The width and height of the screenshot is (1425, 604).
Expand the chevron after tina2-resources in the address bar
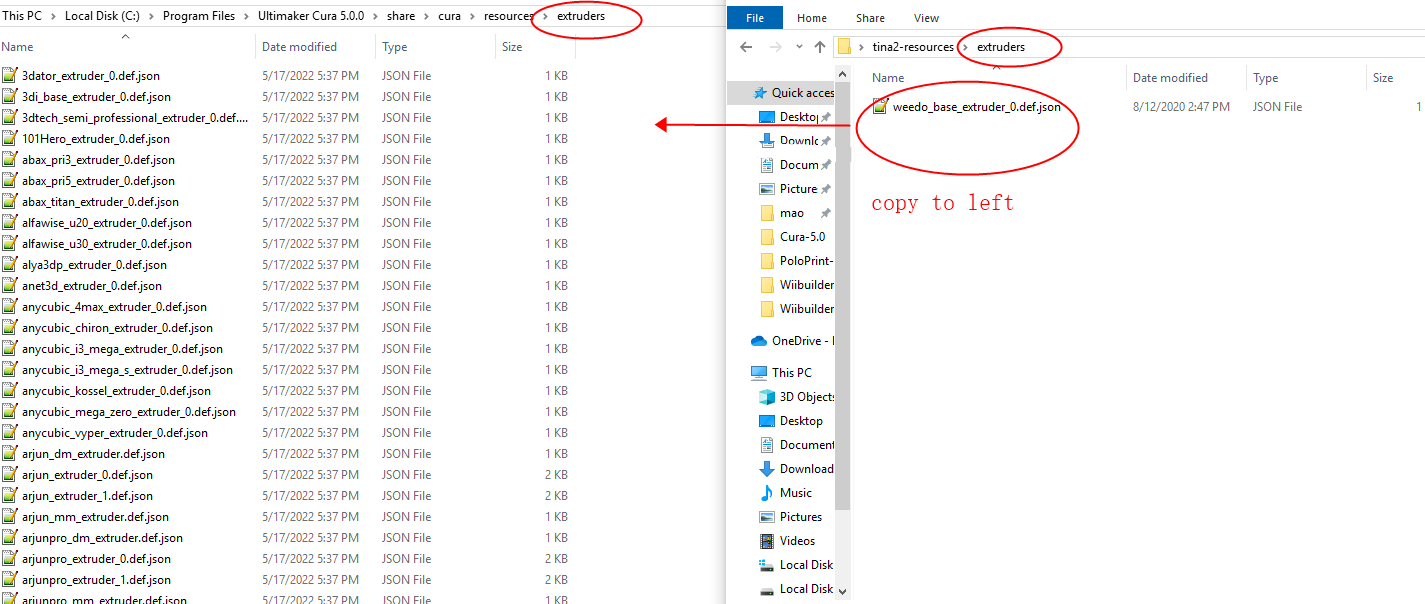coord(965,47)
